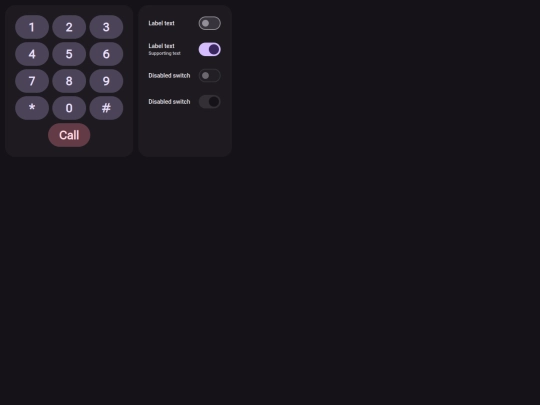Tap the 3 key on the dial pad
Viewport: 540px width, 405px height.
[106, 27]
